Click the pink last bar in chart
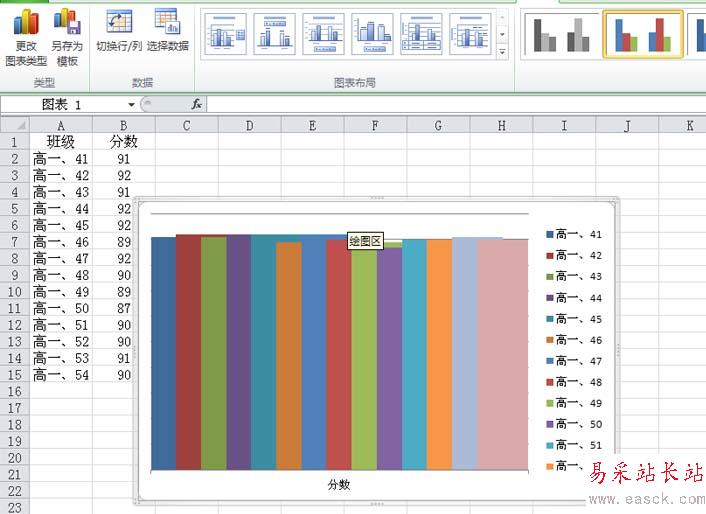The width and height of the screenshot is (706, 514). pos(502,354)
